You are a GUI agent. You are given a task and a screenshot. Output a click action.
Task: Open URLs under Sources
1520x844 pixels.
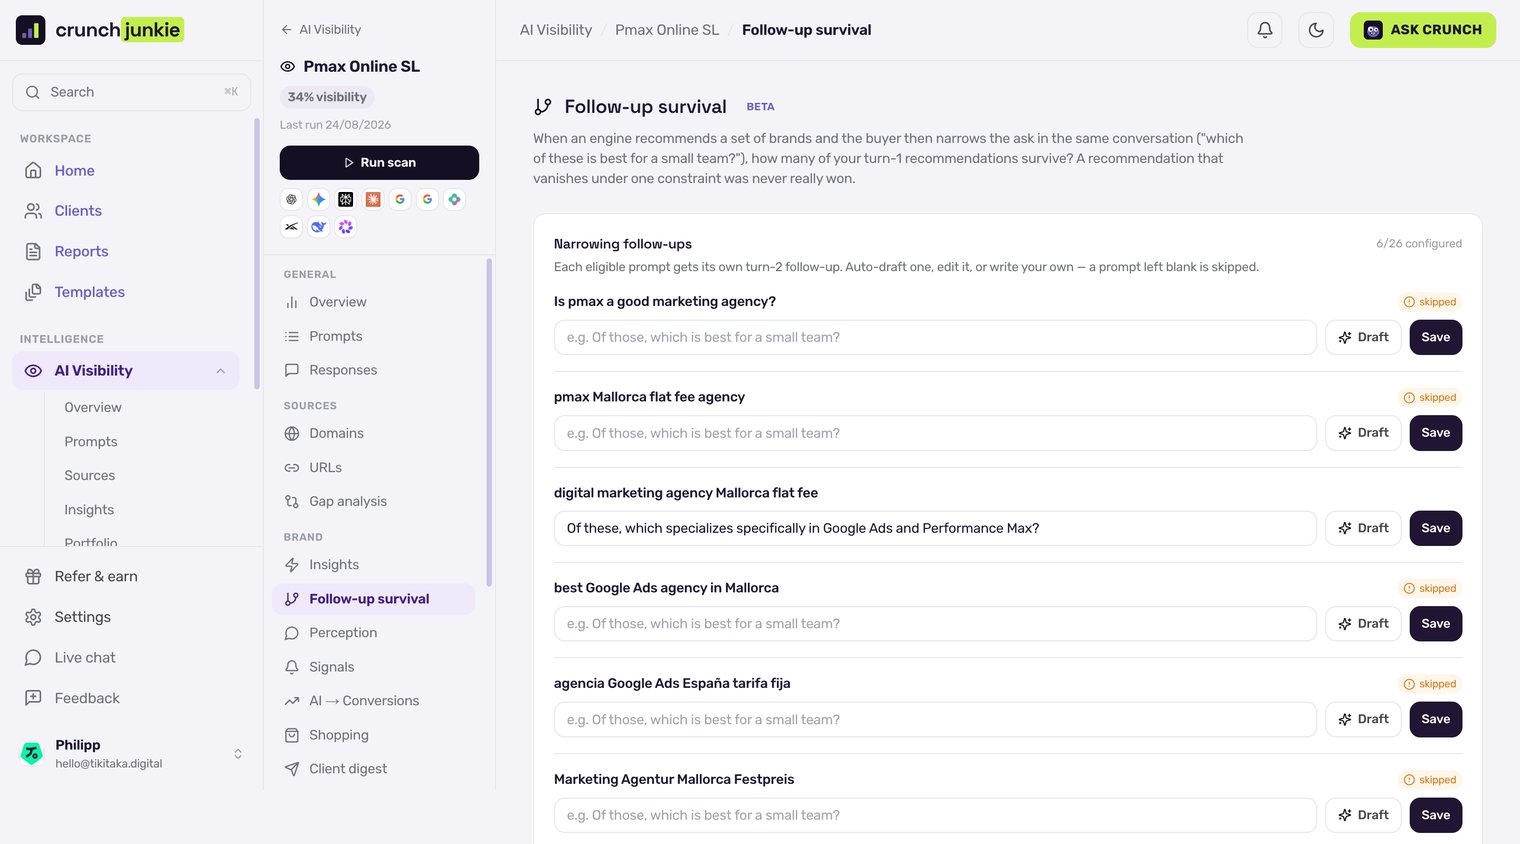point(373,467)
